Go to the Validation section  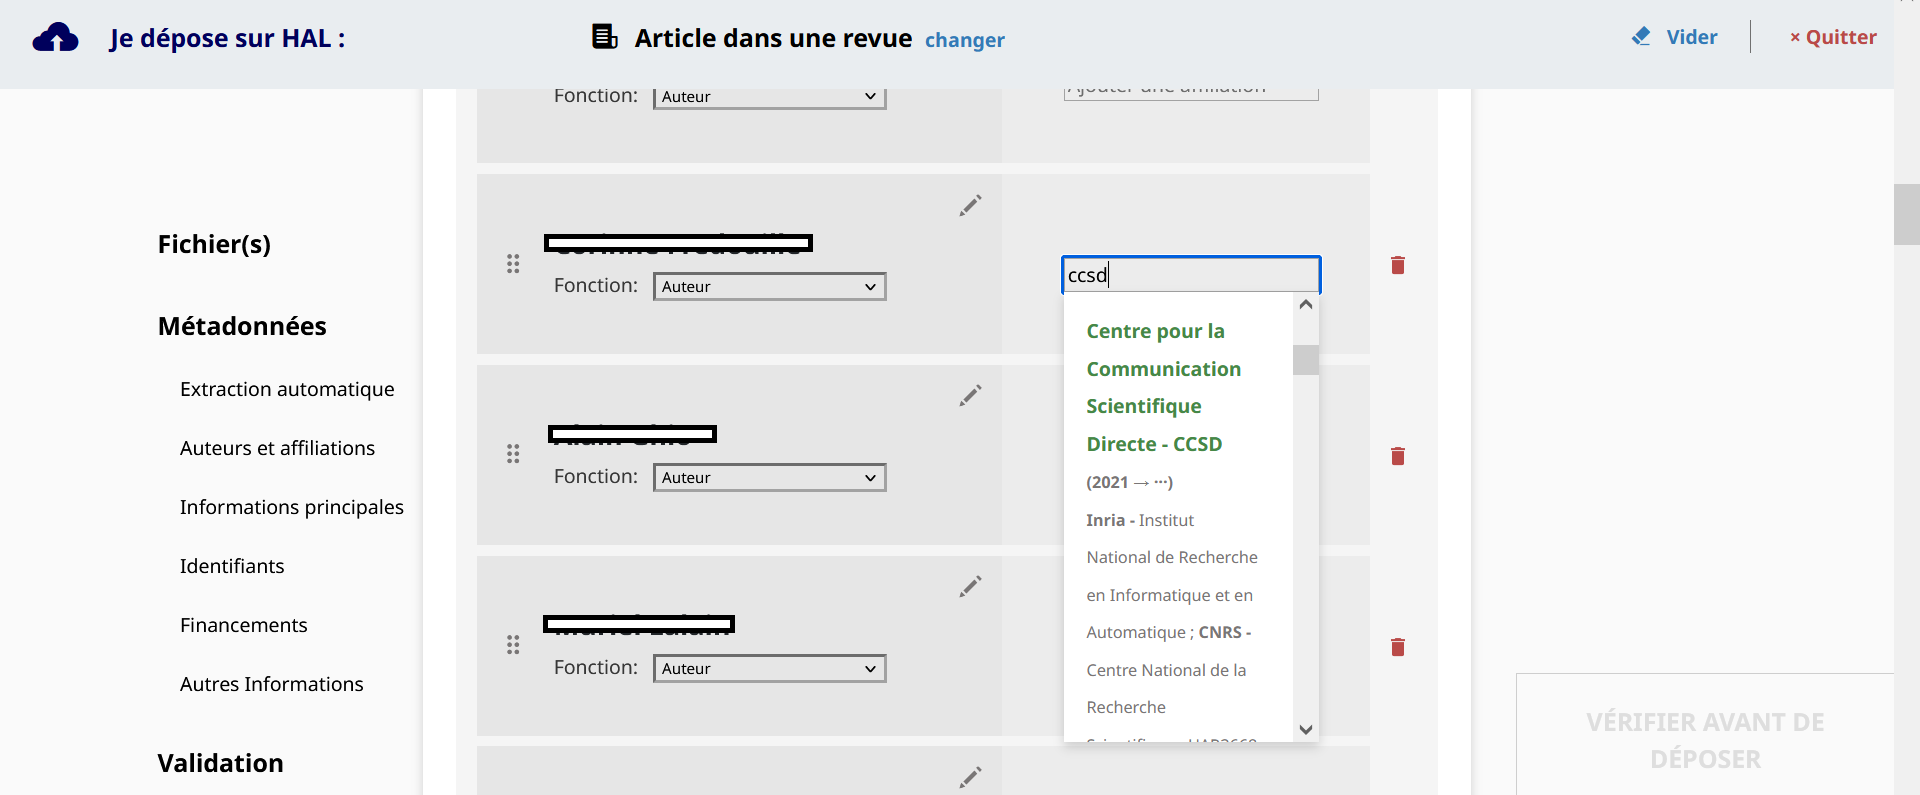220,763
